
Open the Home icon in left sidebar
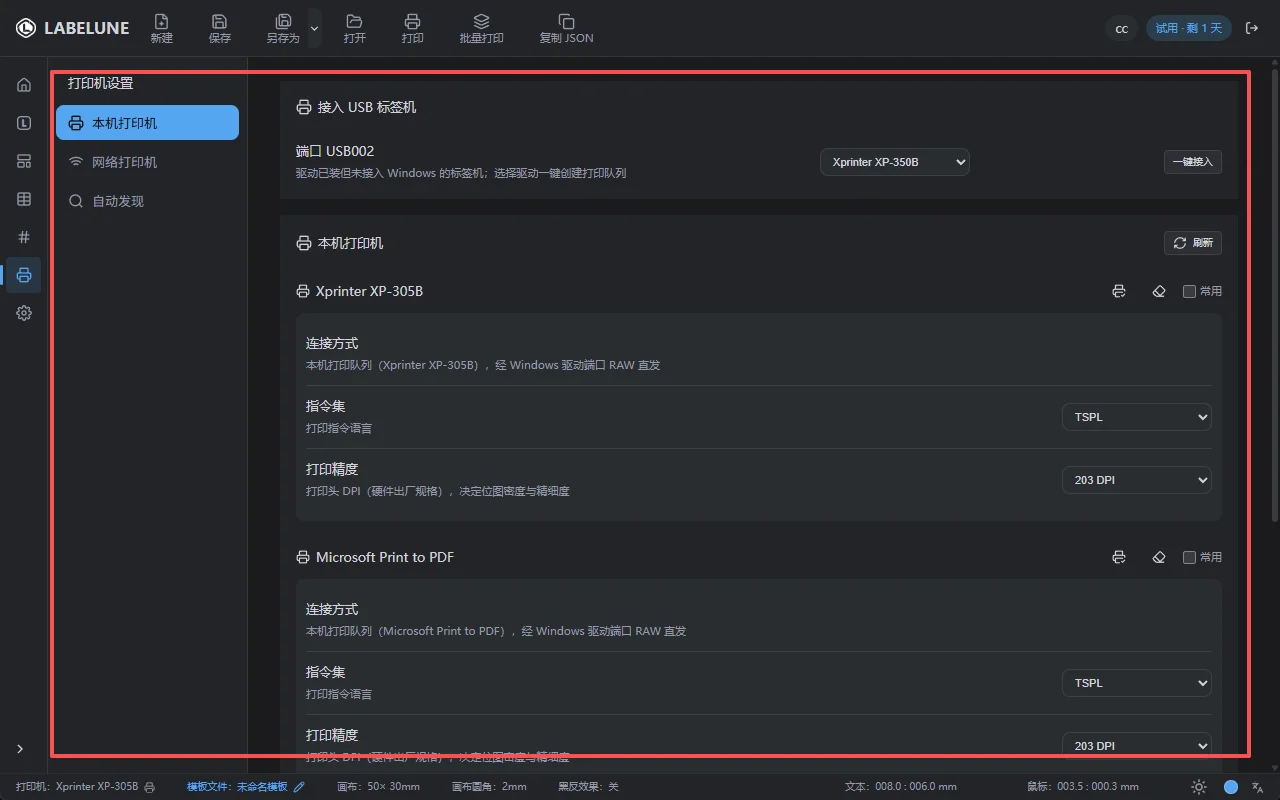(x=24, y=85)
